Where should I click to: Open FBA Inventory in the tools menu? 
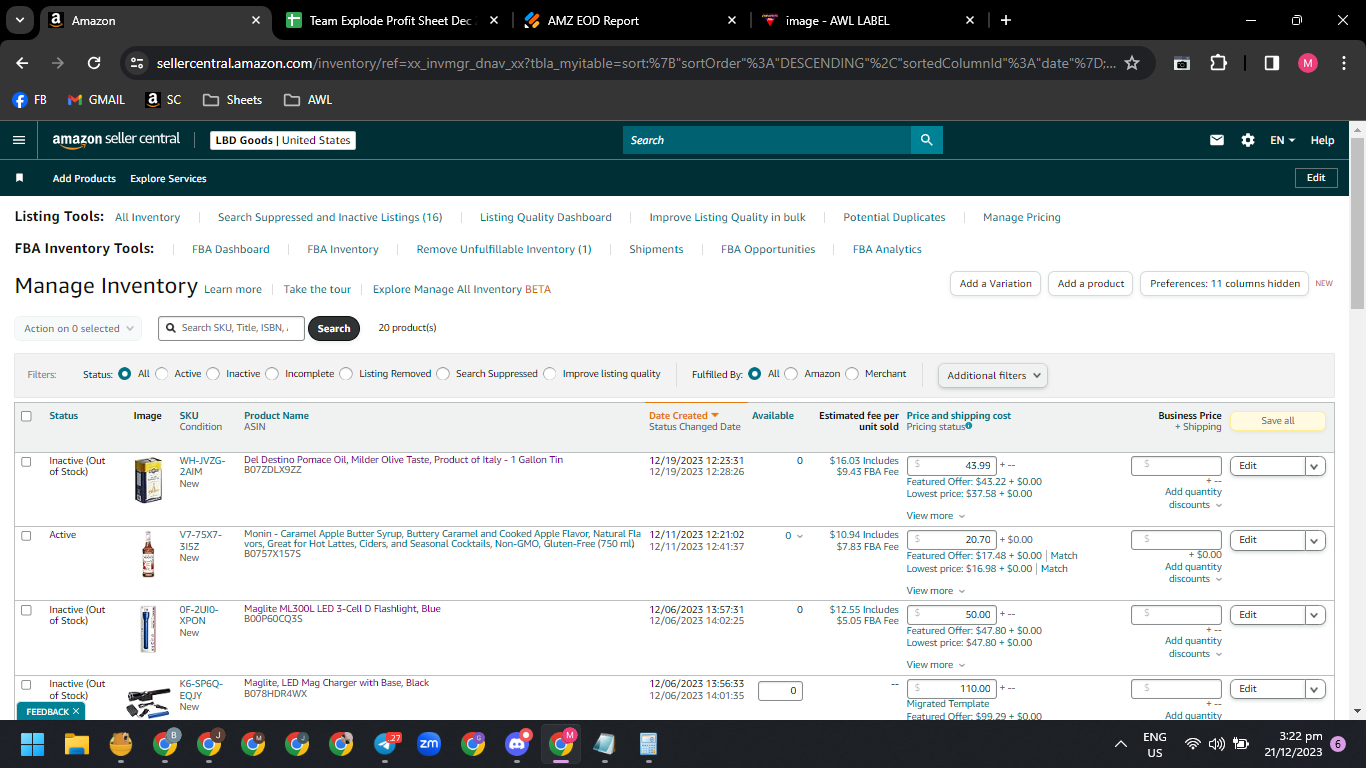(x=343, y=249)
